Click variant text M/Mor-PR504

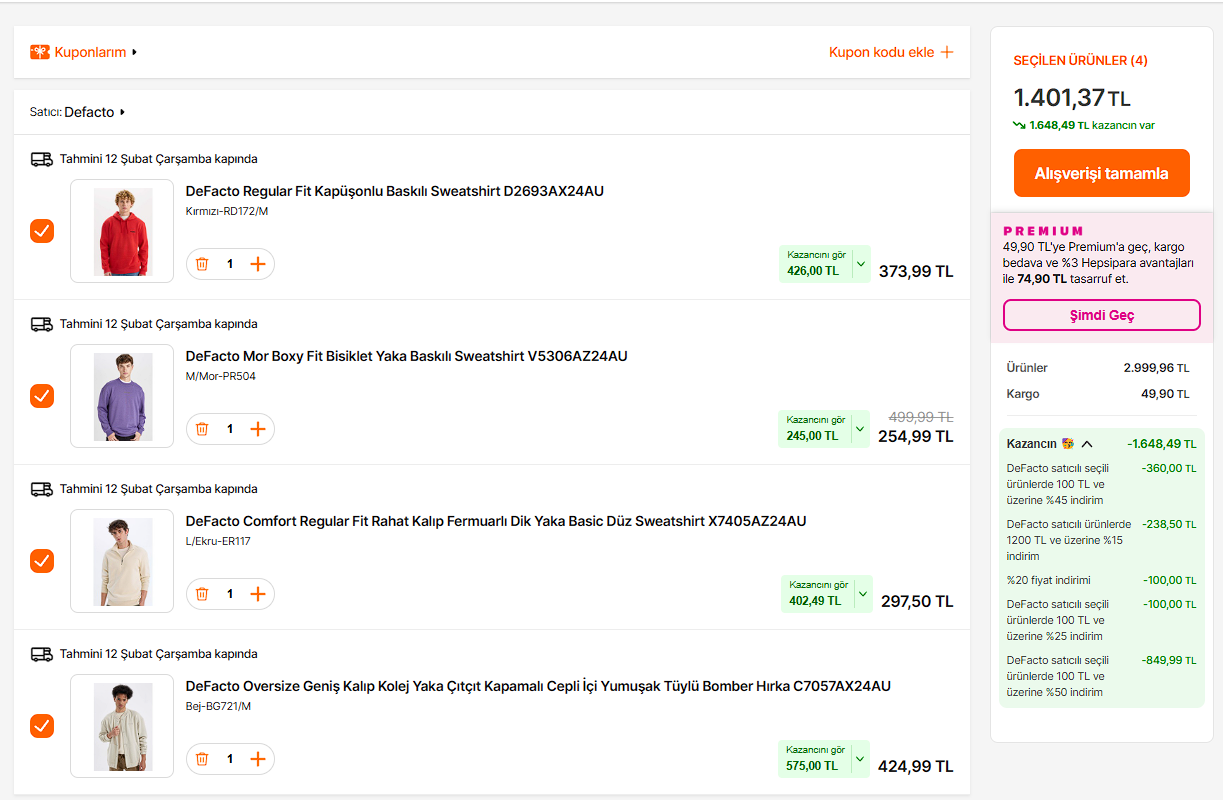(x=220, y=376)
